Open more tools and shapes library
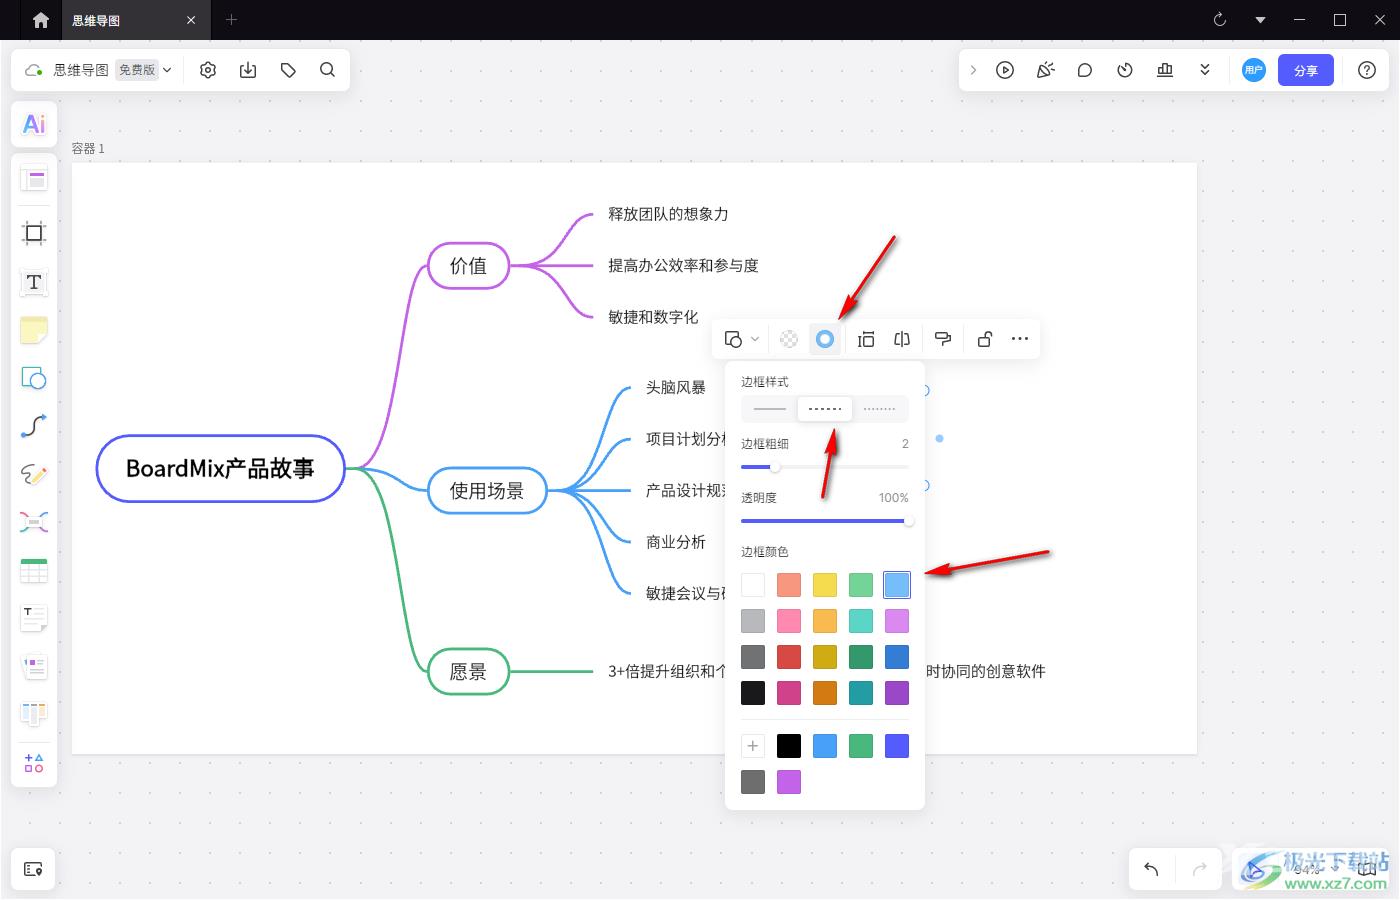Image resolution: width=1400 pixels, height=900 pixels. pos(34,763)
